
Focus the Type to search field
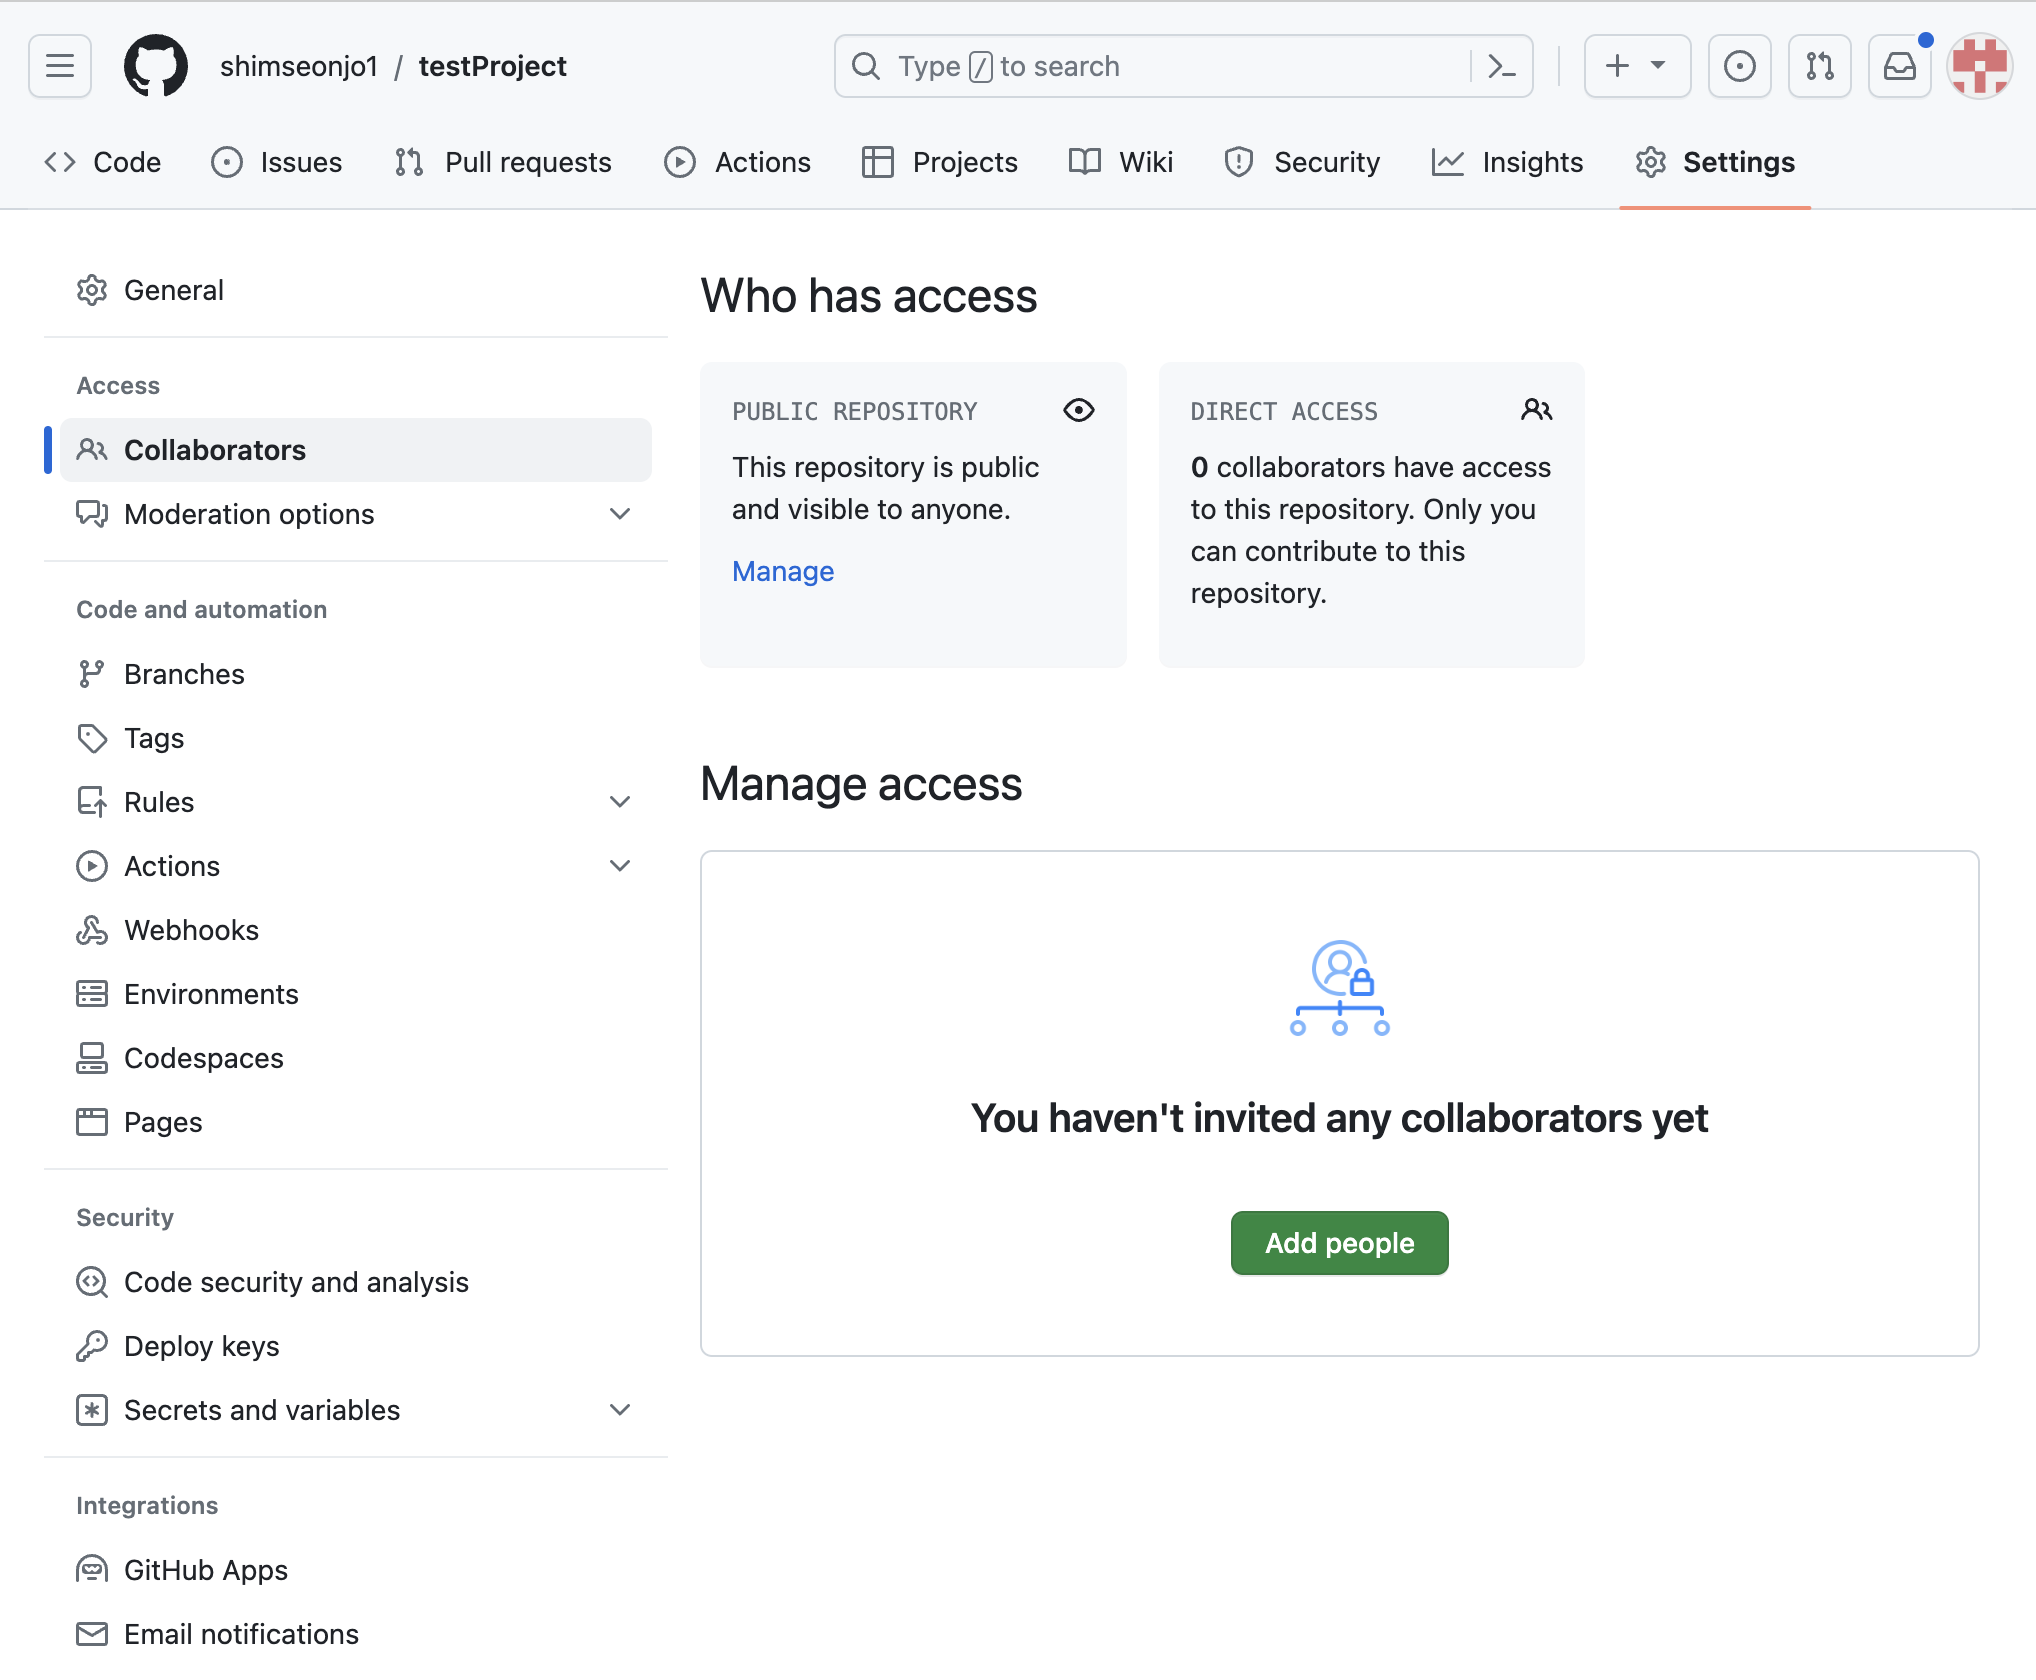1150,66
